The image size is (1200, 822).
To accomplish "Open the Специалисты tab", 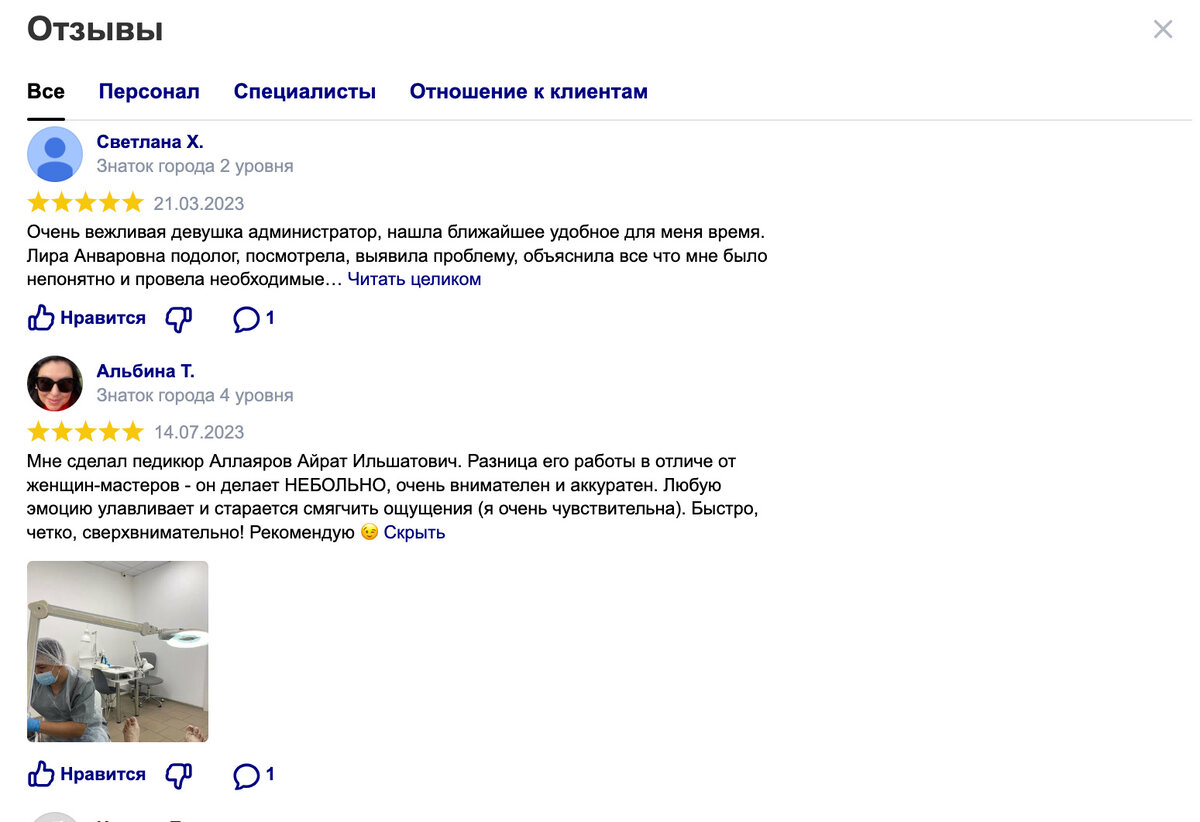I will click(303, 91).
